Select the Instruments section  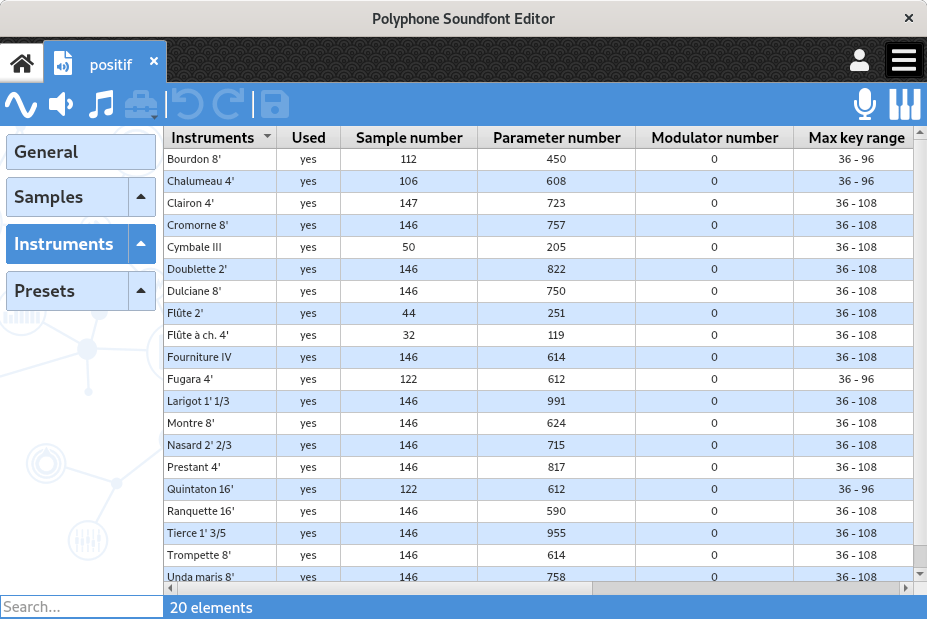67,244
